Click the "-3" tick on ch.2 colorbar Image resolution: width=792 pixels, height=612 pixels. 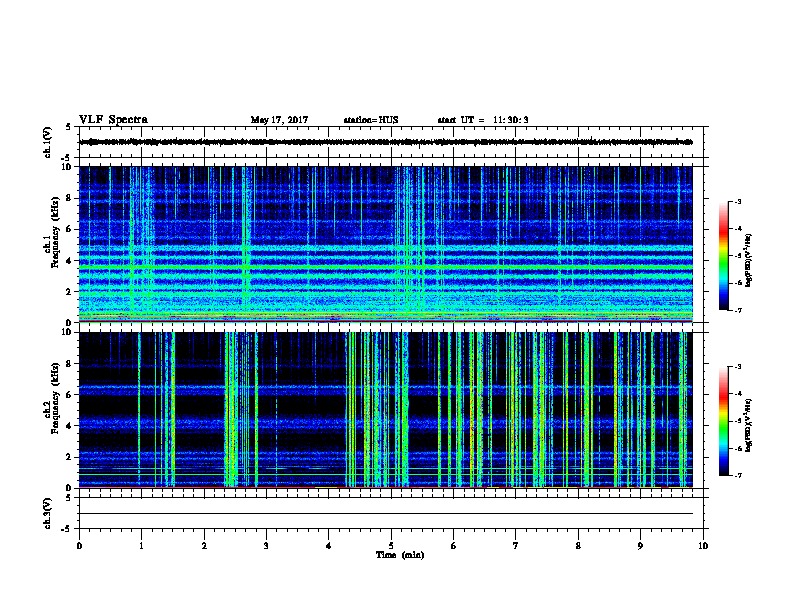point(737,367)
